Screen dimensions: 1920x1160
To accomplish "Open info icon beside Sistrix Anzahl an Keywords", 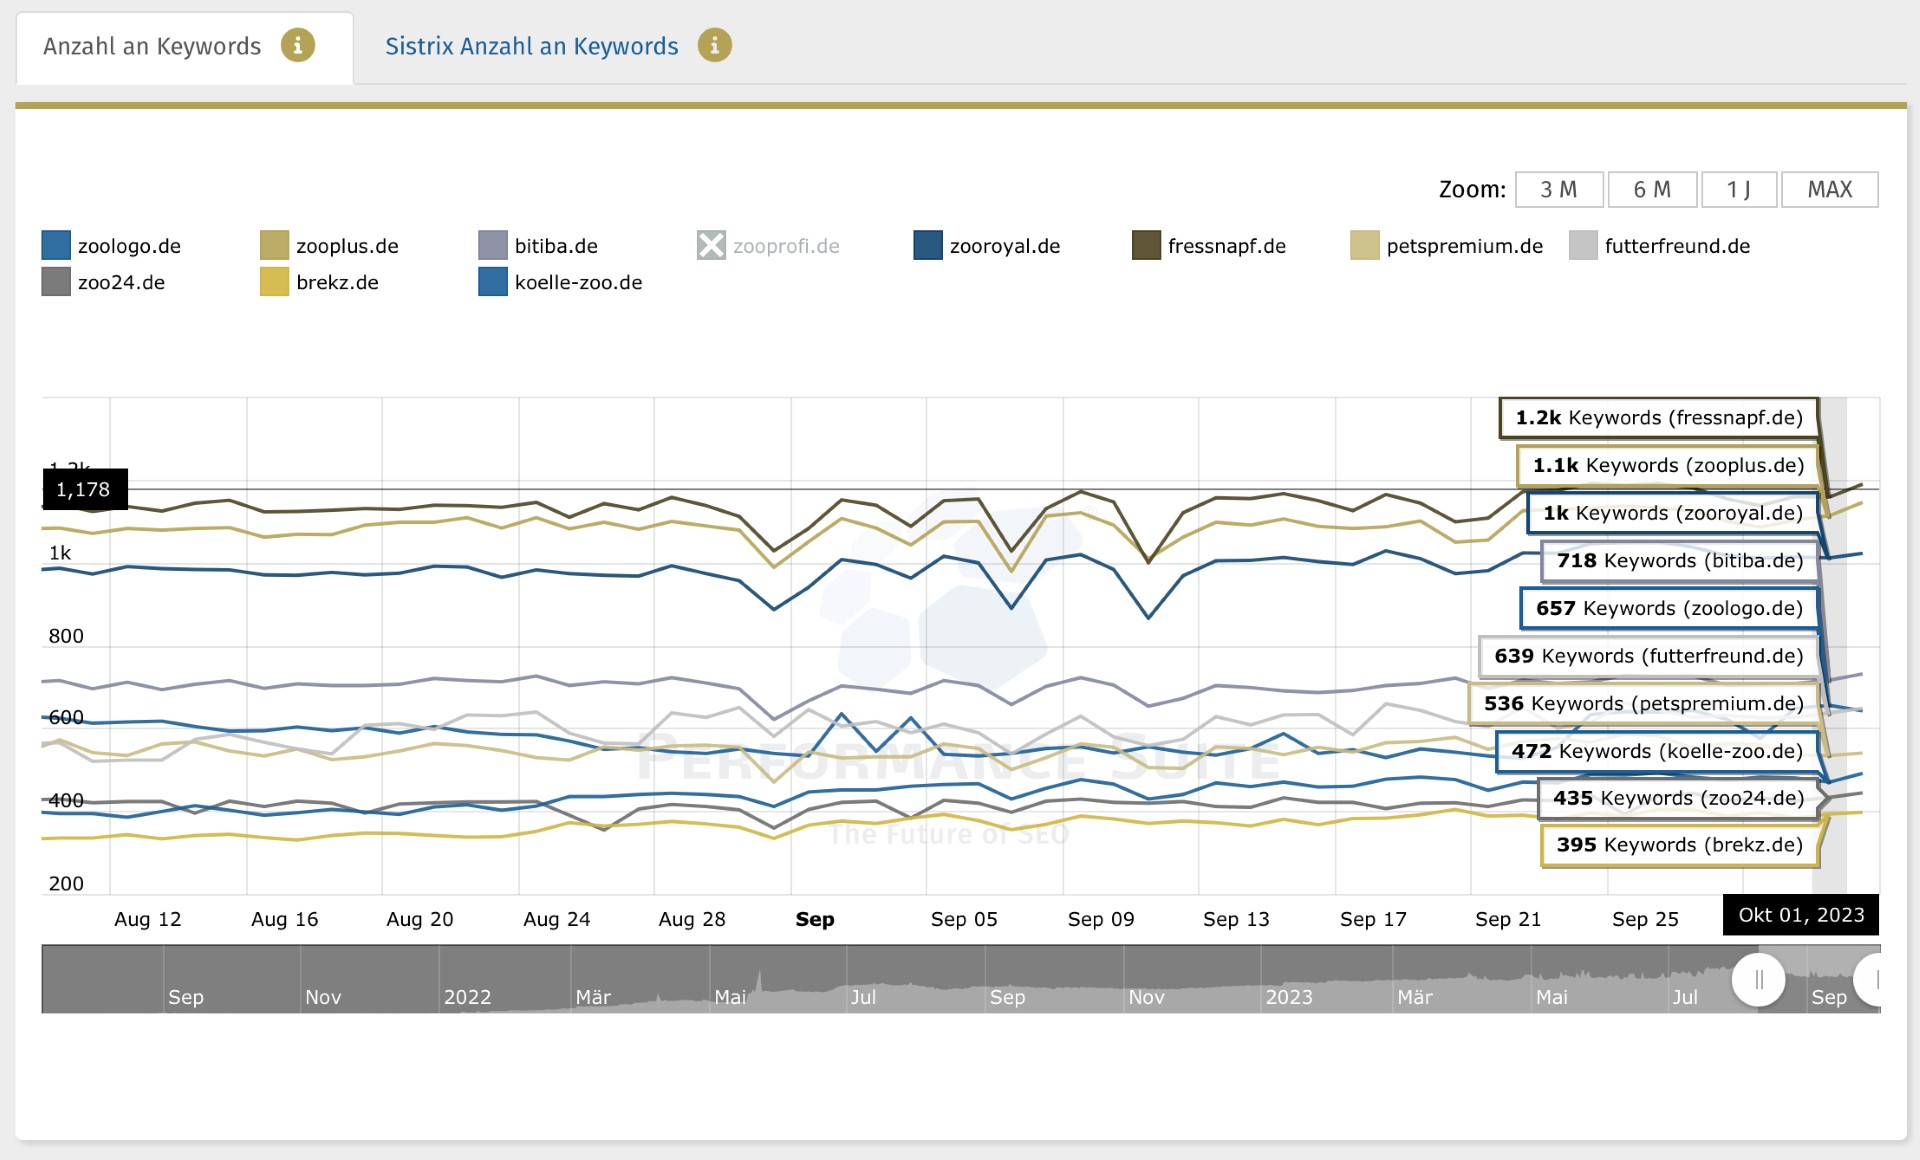I will pyautogui.click(x=714, y=45).
